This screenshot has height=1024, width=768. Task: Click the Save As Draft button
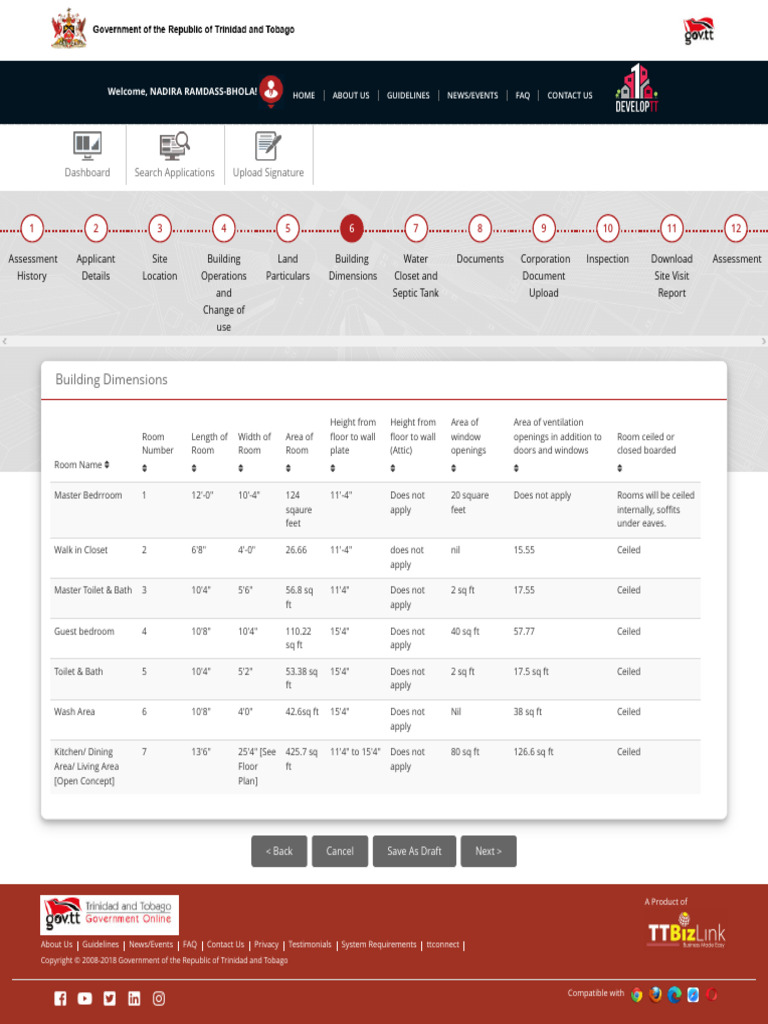point(414,851)
